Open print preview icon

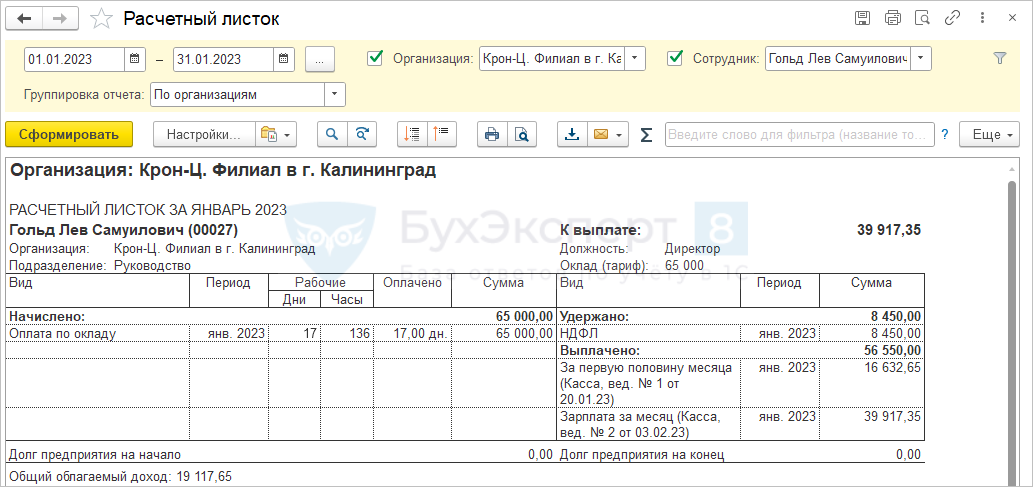[x=521, y=134]
